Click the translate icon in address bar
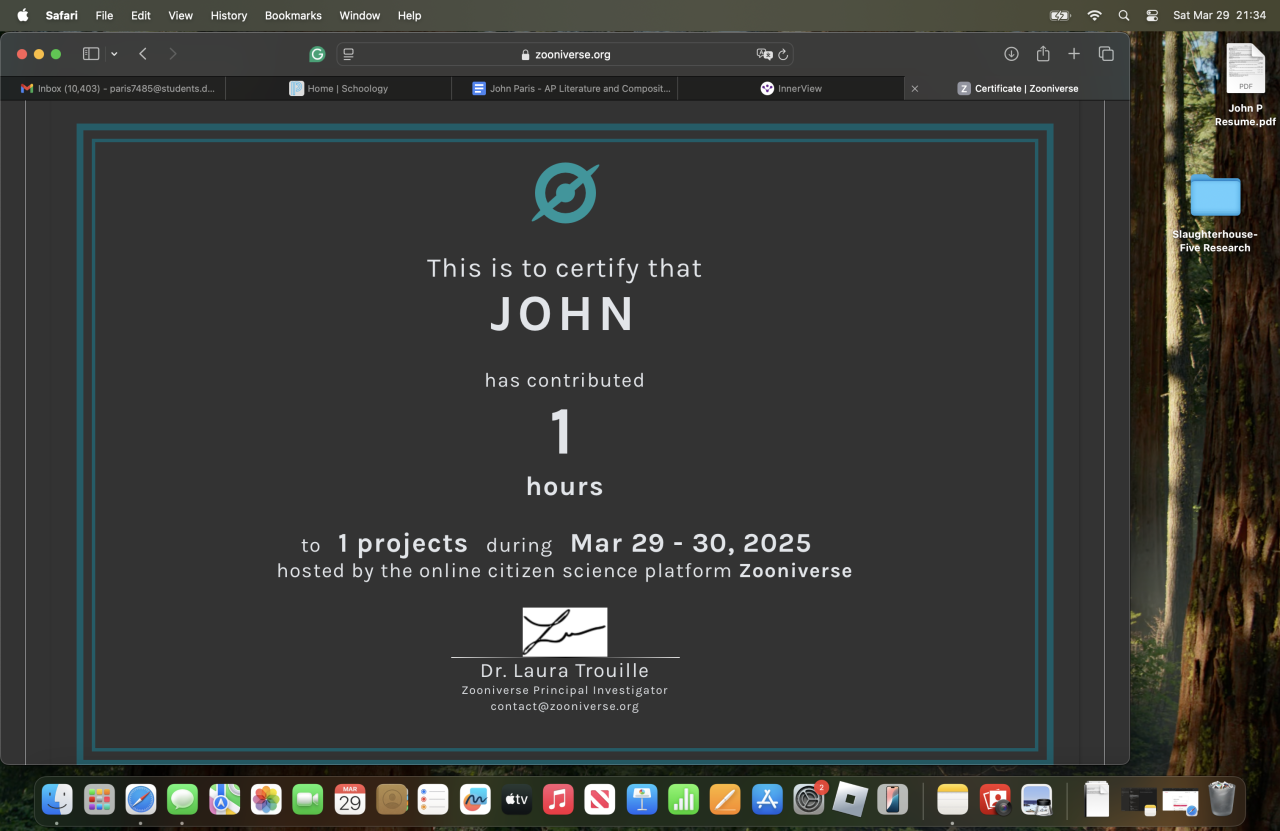 tap(765, 54)
